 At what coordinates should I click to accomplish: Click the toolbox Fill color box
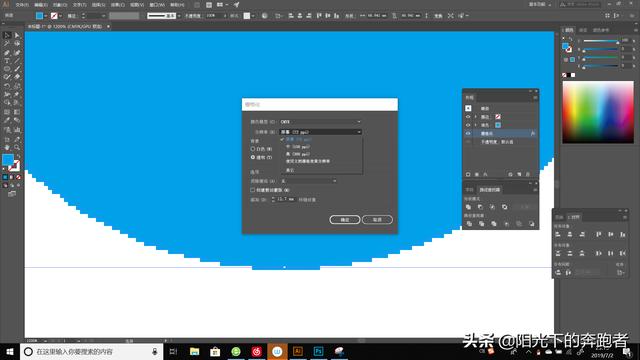point(8,160)
